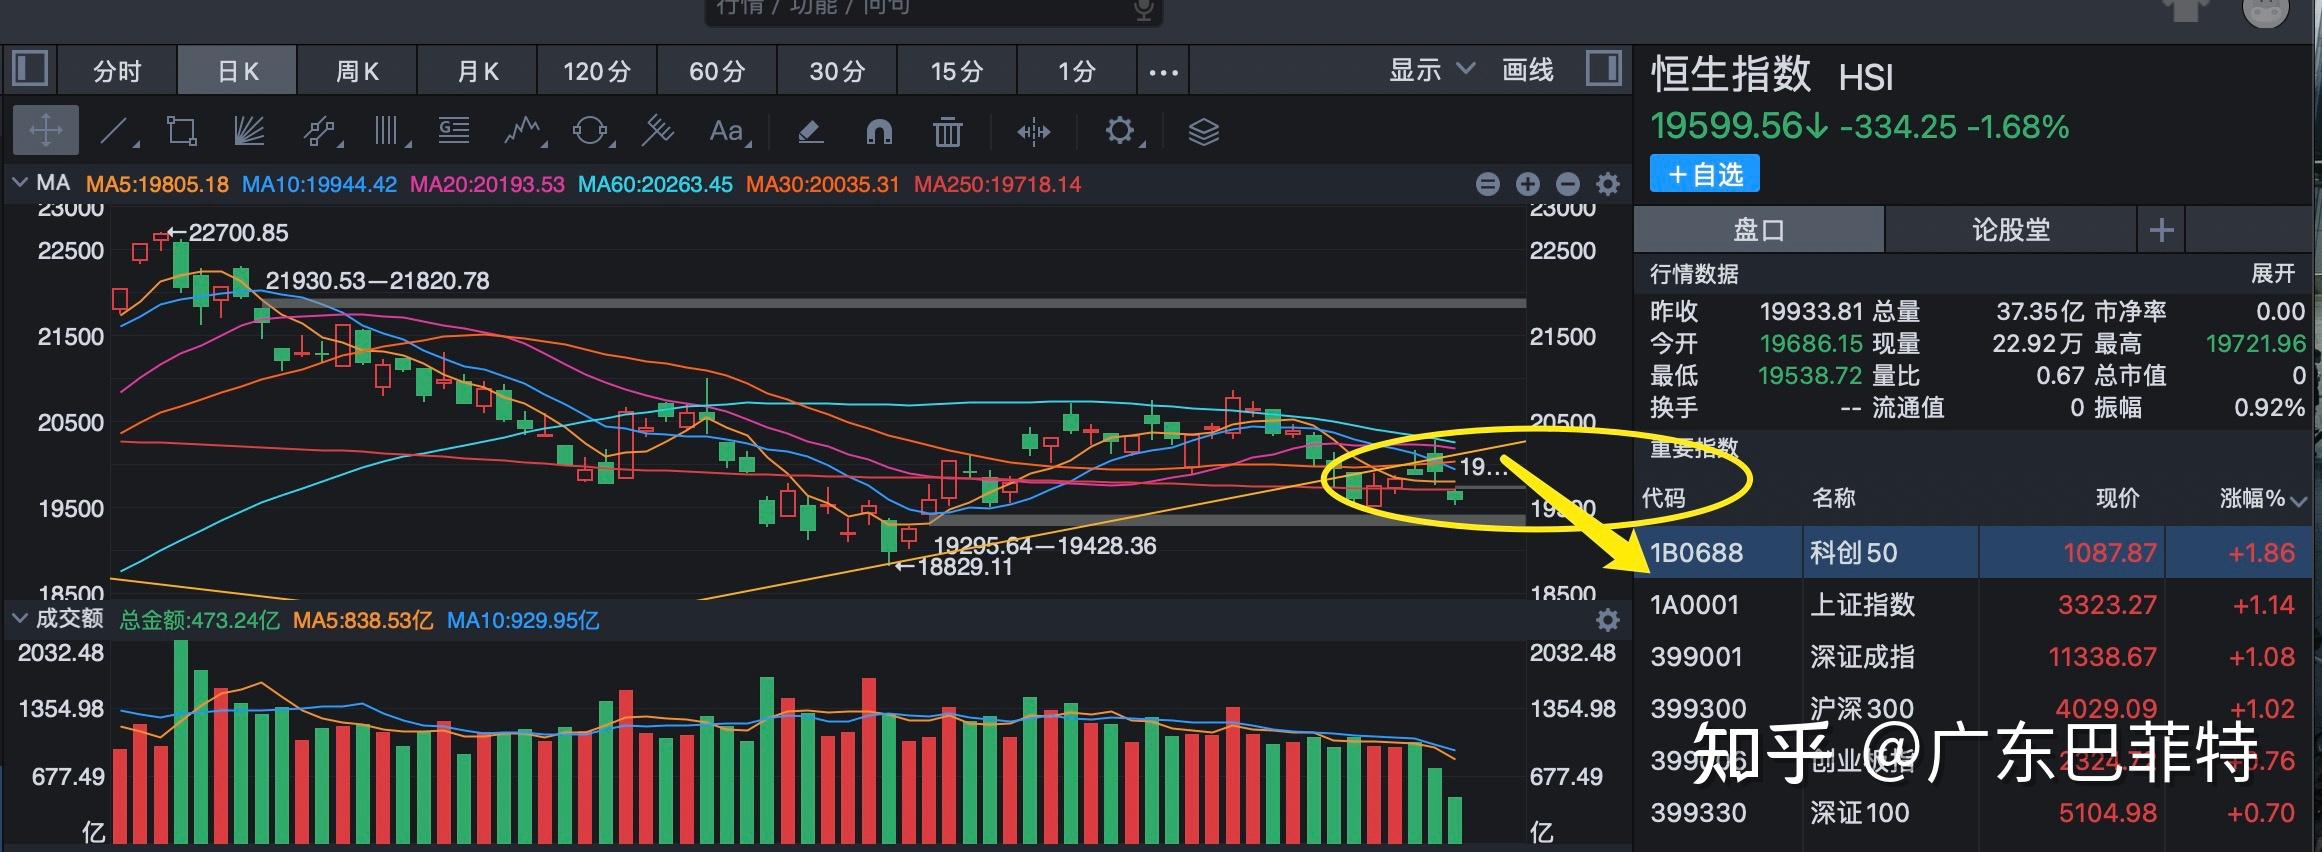The height and width of the screenshot is (852, 2322).
Task: Click the MA250:19718.14 legend label
Action: 997,185
